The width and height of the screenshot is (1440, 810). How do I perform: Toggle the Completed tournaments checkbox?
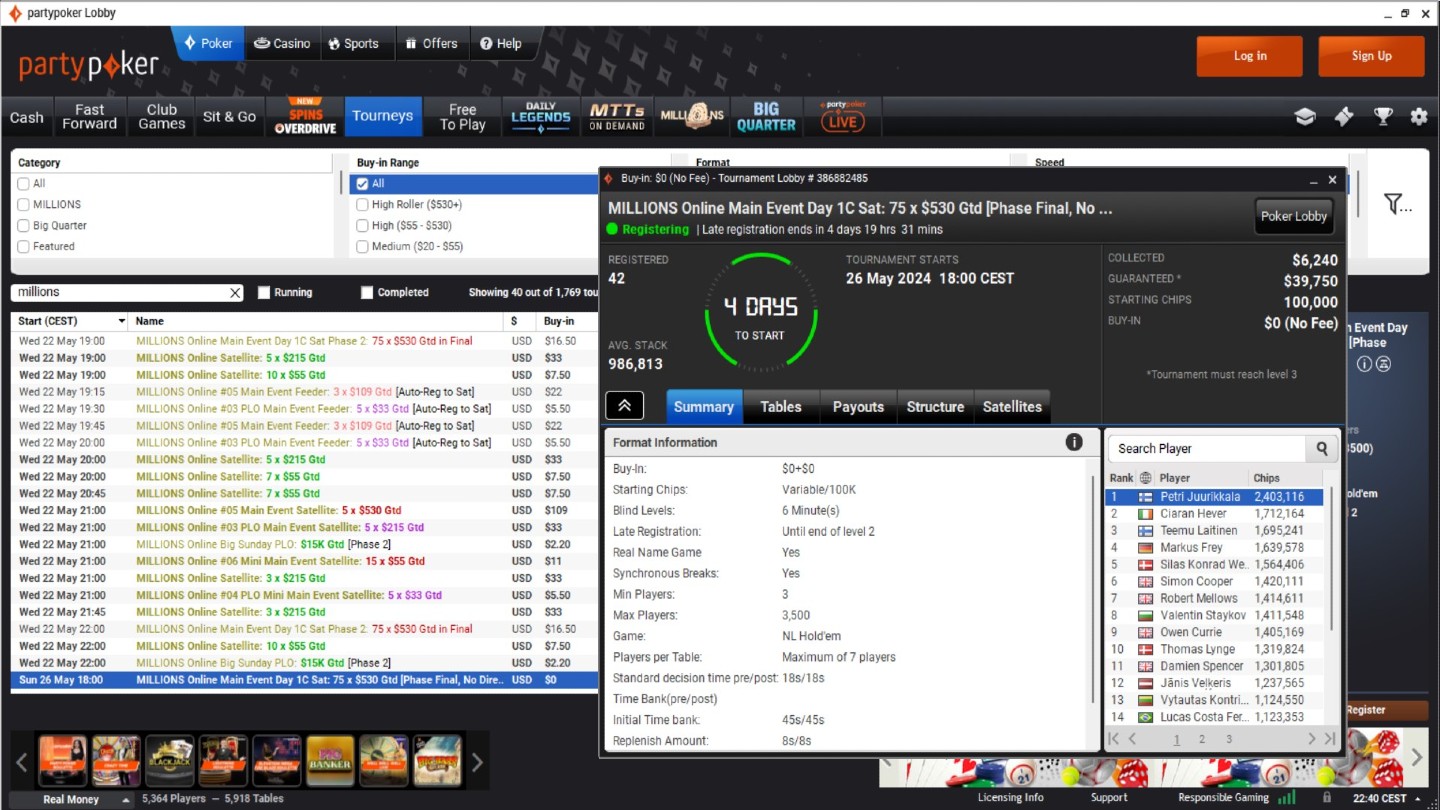[367, 293]
